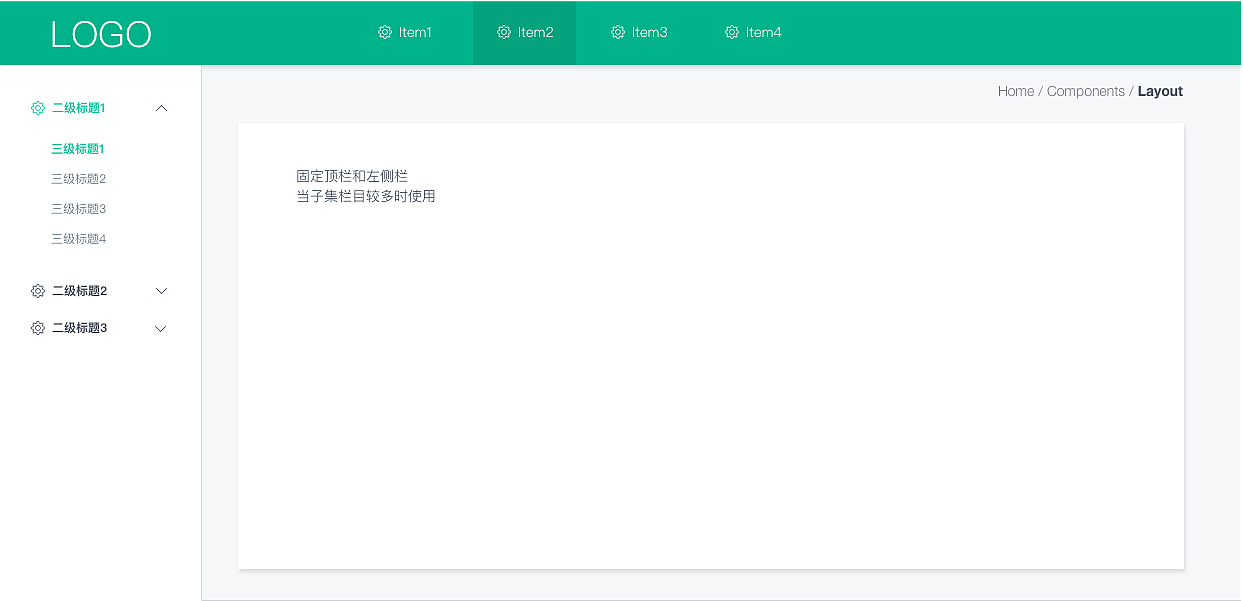
Task: Click the gear icon beside Item2
Action: pos(504,32)
